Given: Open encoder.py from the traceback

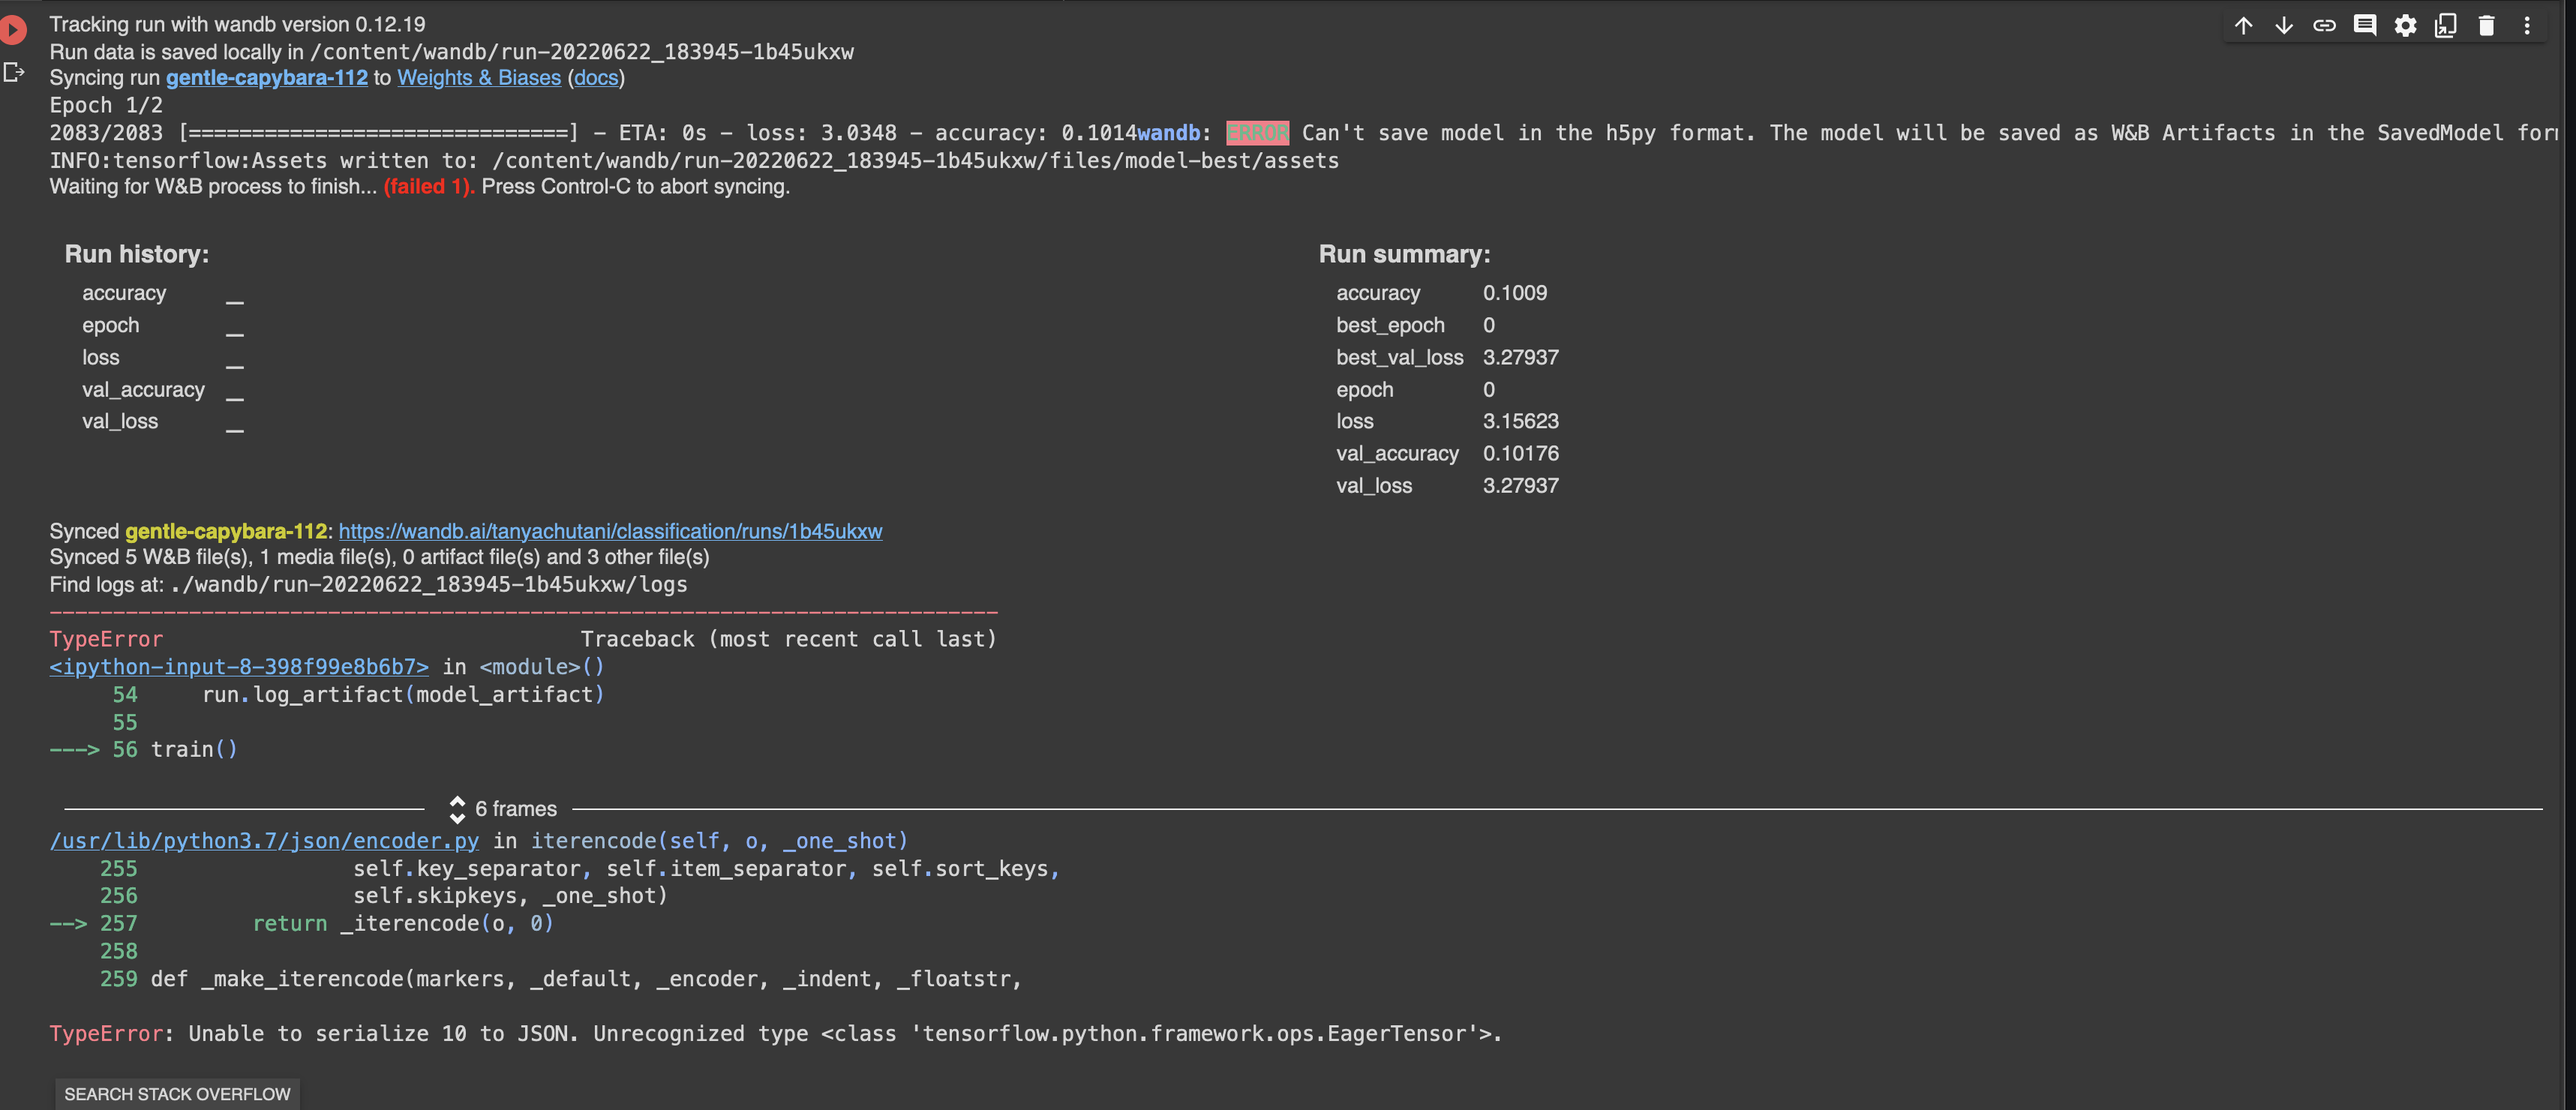Looking at the screenshot, I should coord(264,841).
